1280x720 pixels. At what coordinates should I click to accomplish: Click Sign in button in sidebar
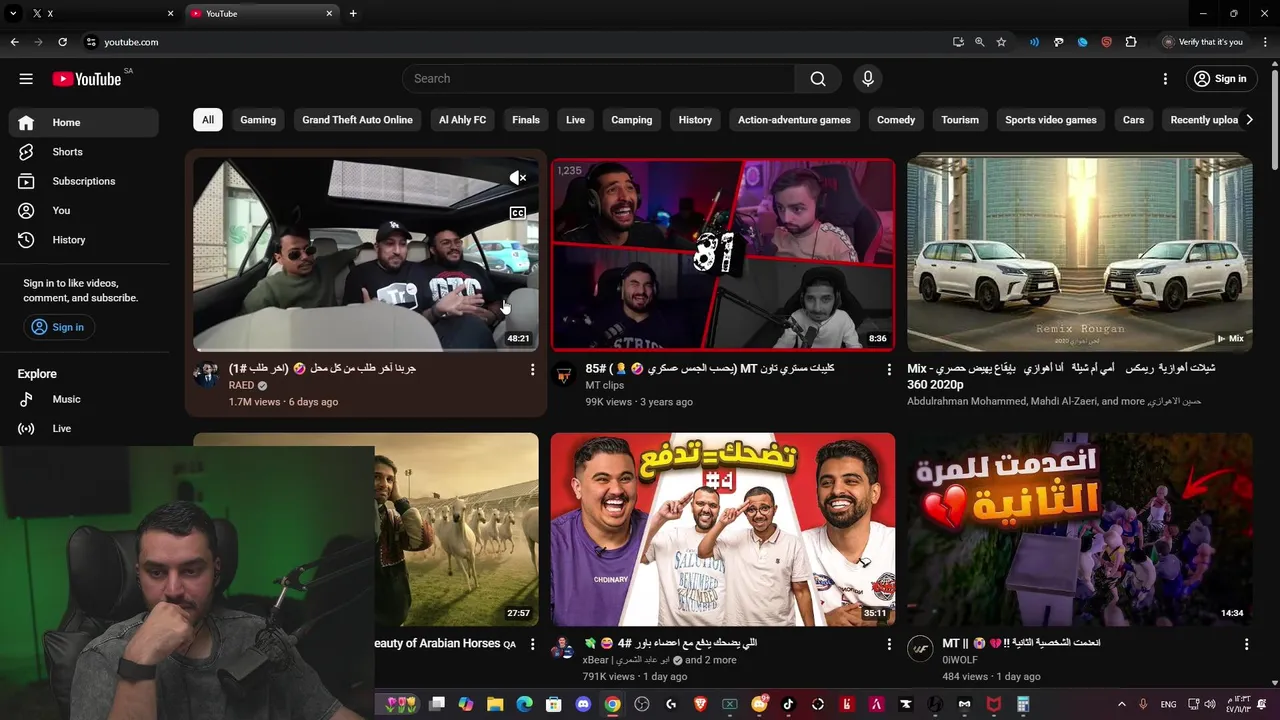57,327
